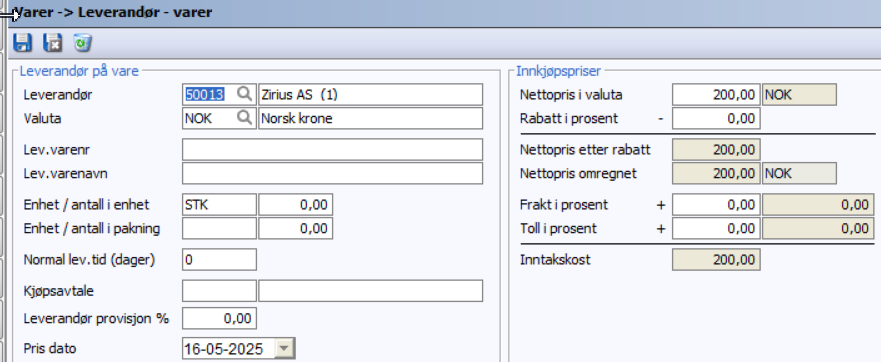Click the Rabatt i prosent field

(716, 119)
